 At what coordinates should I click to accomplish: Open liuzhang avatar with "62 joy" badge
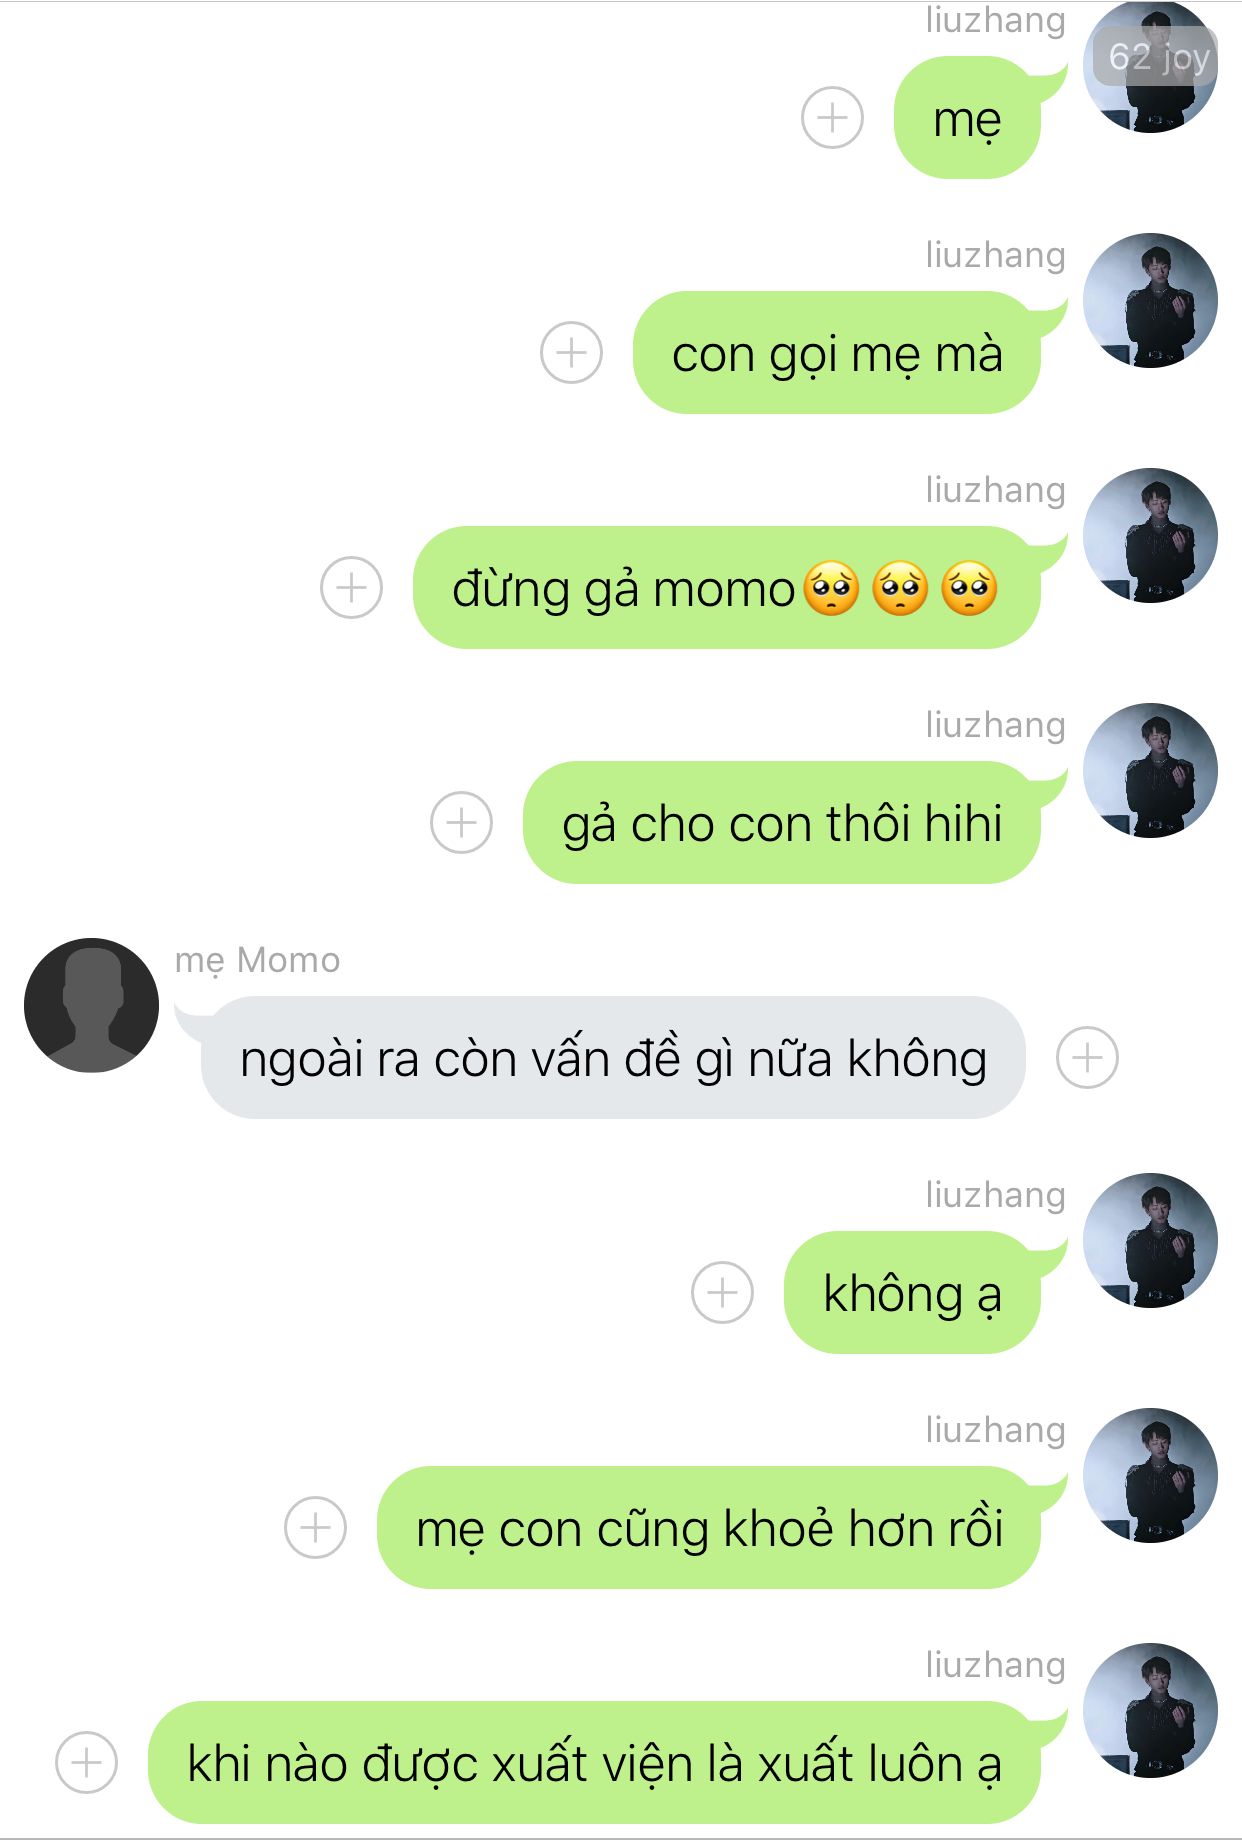click(x=1150, y=66)
